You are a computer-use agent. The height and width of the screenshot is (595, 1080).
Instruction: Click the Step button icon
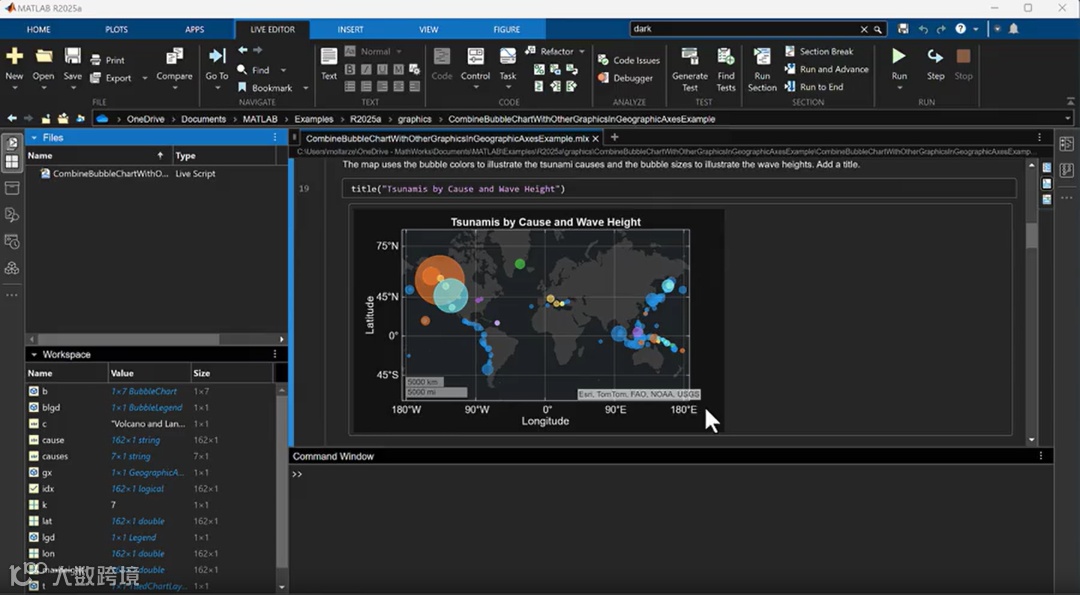(935, 57)
